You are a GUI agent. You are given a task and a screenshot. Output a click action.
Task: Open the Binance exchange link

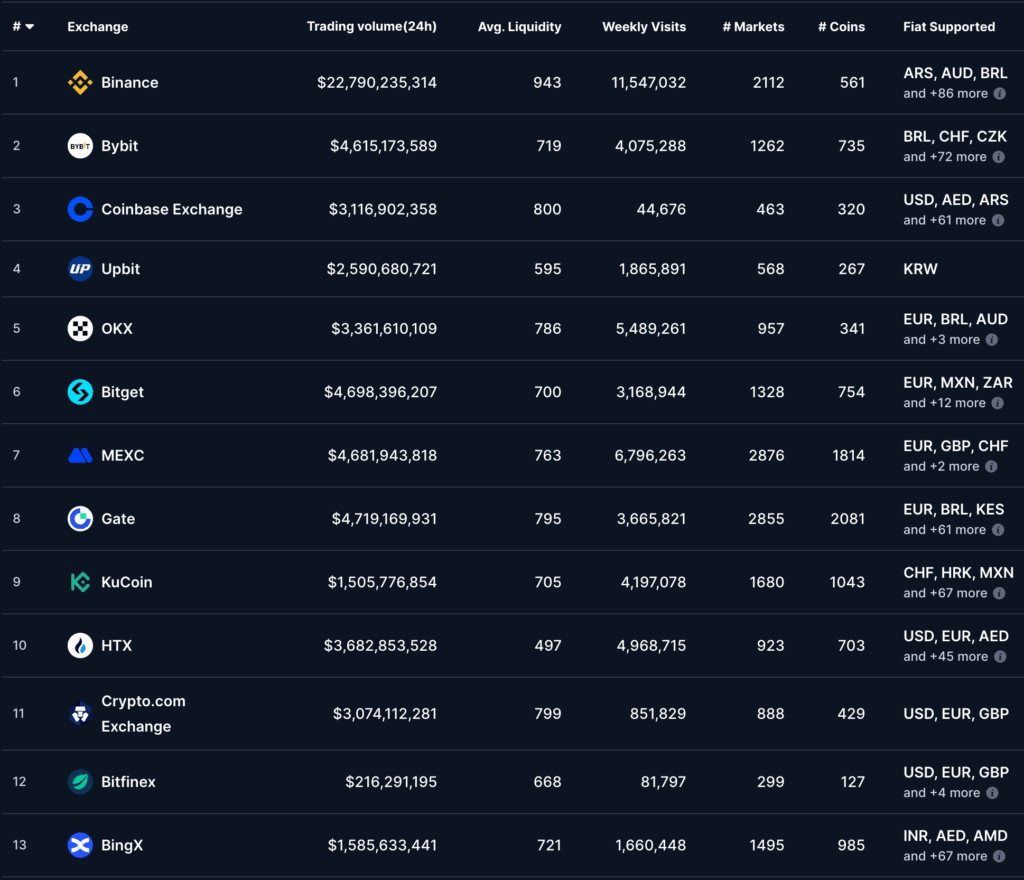point(129,83)
